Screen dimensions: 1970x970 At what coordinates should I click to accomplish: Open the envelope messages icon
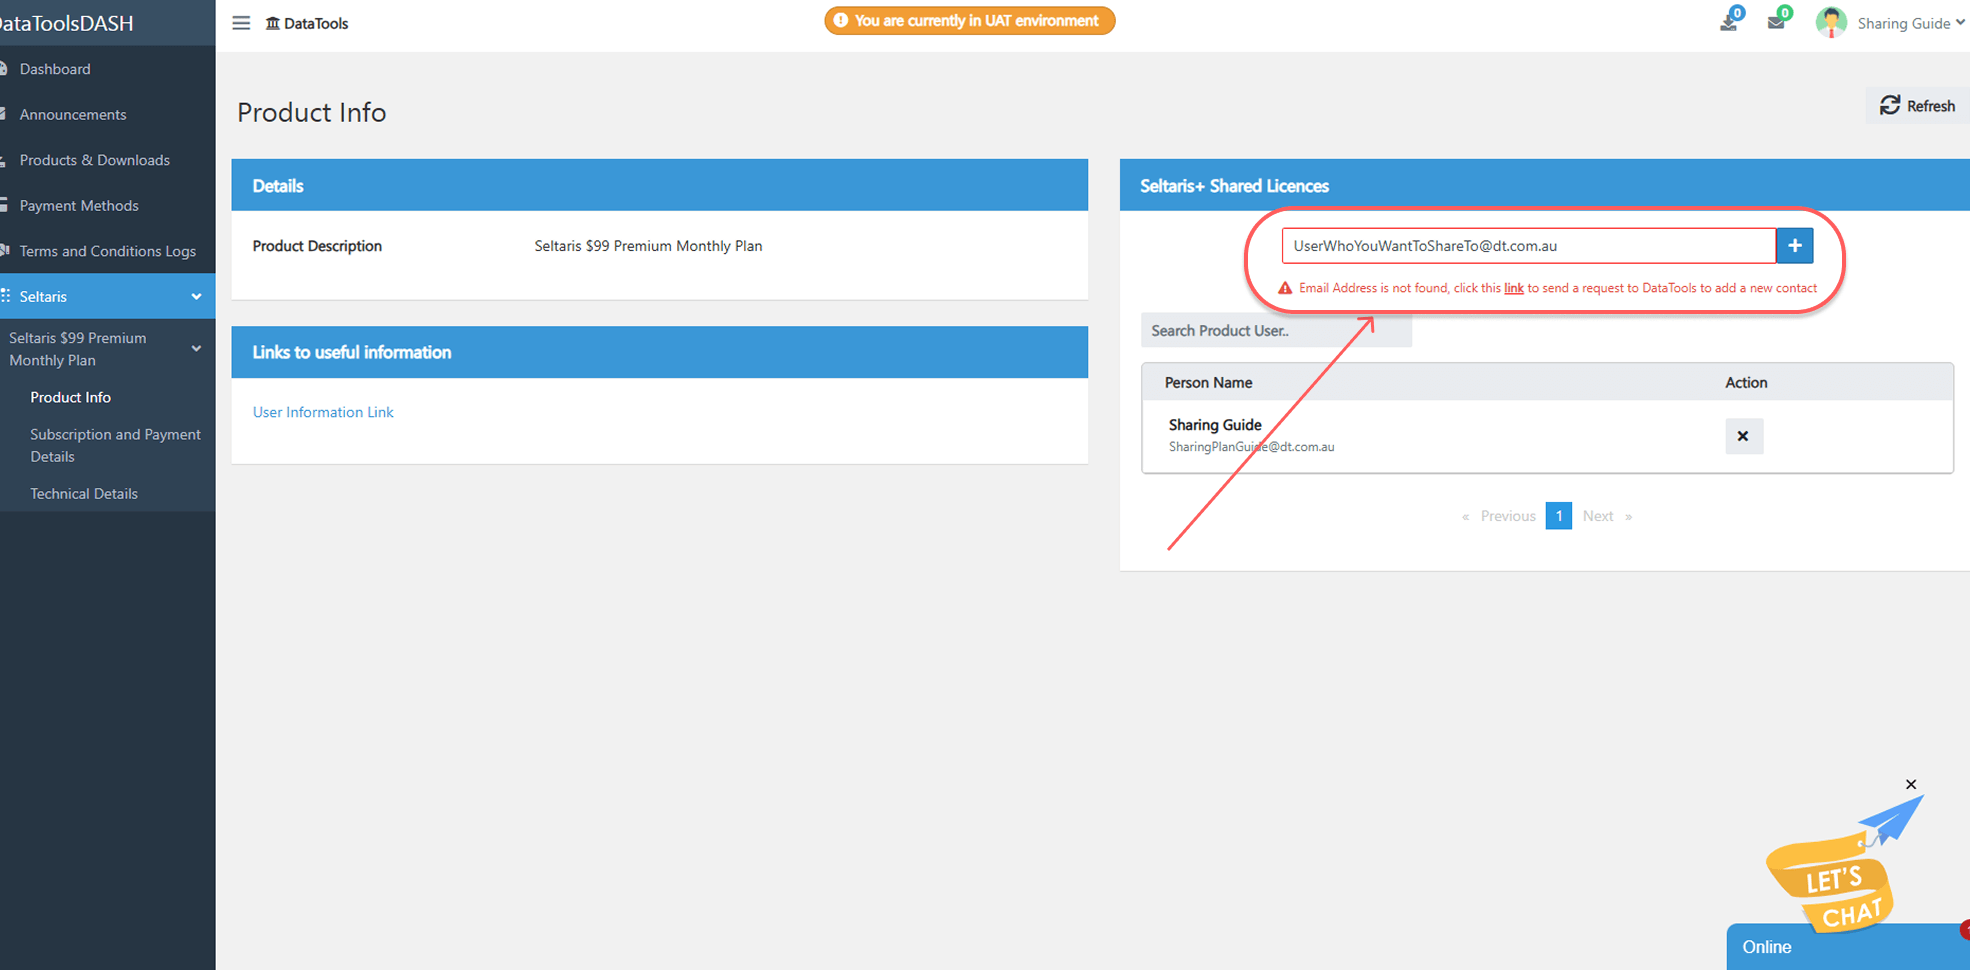click(1776, 22)
